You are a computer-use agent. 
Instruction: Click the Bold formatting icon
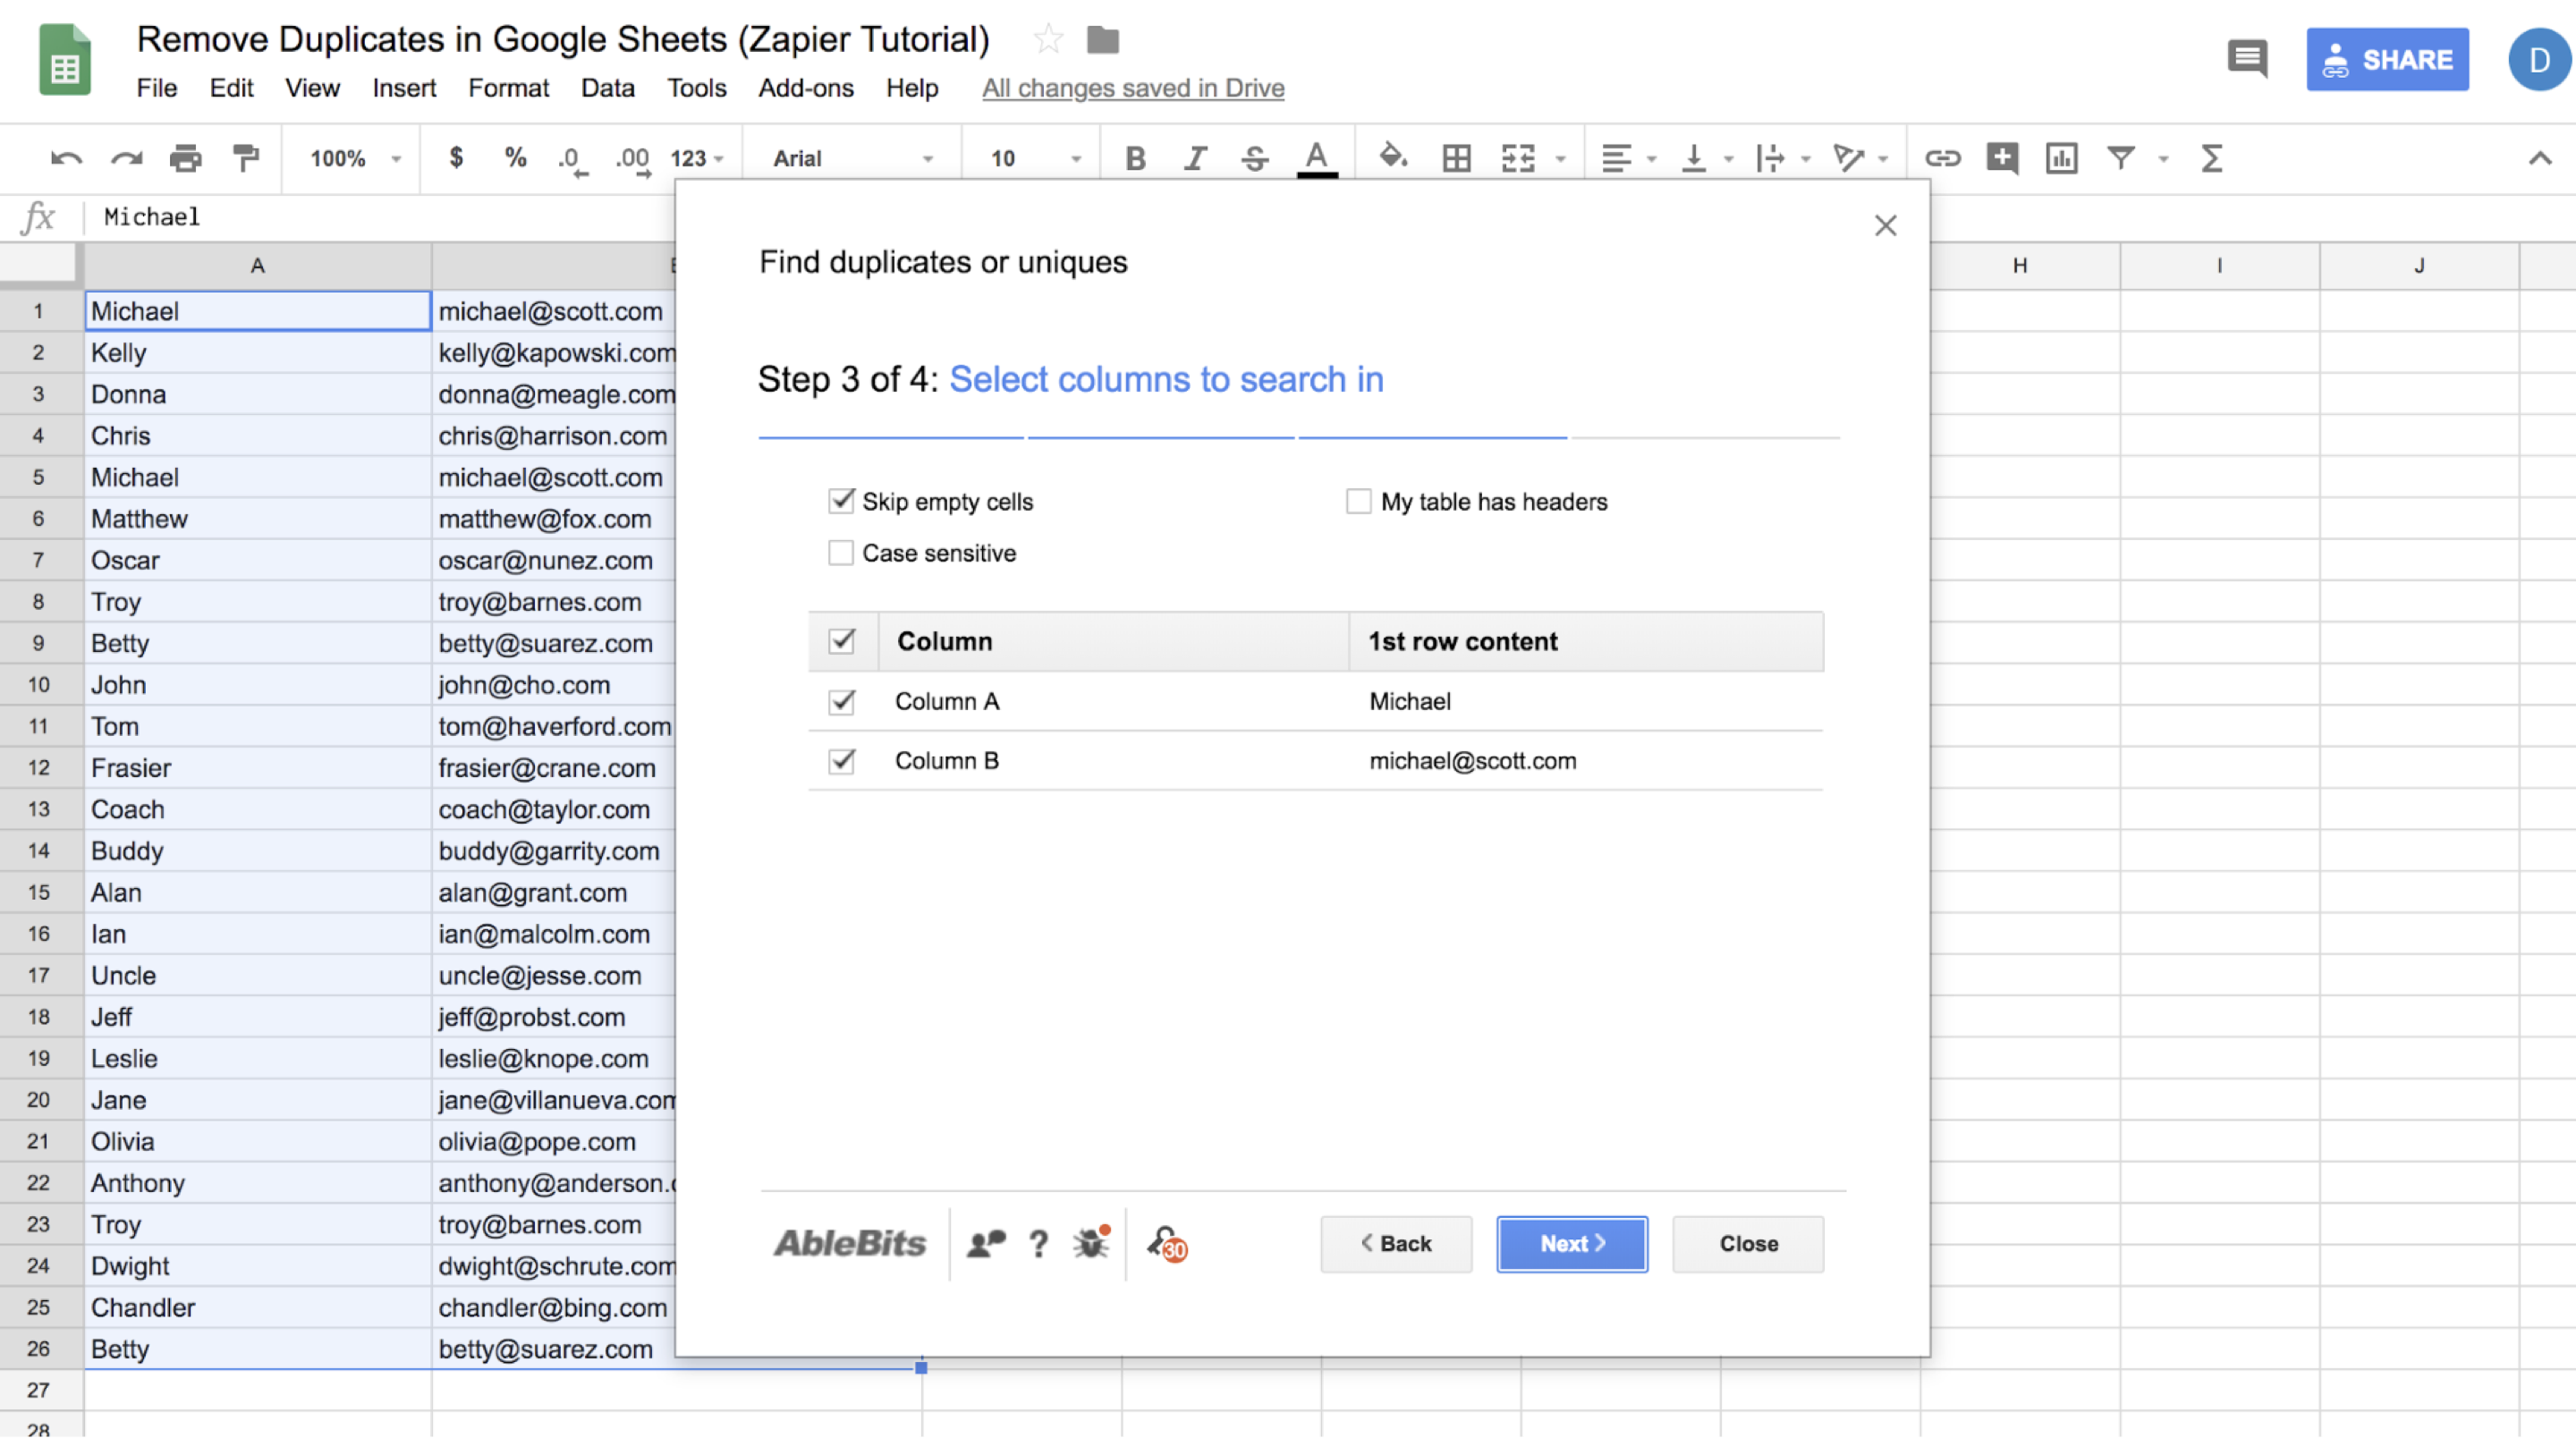coord(1134,157)
